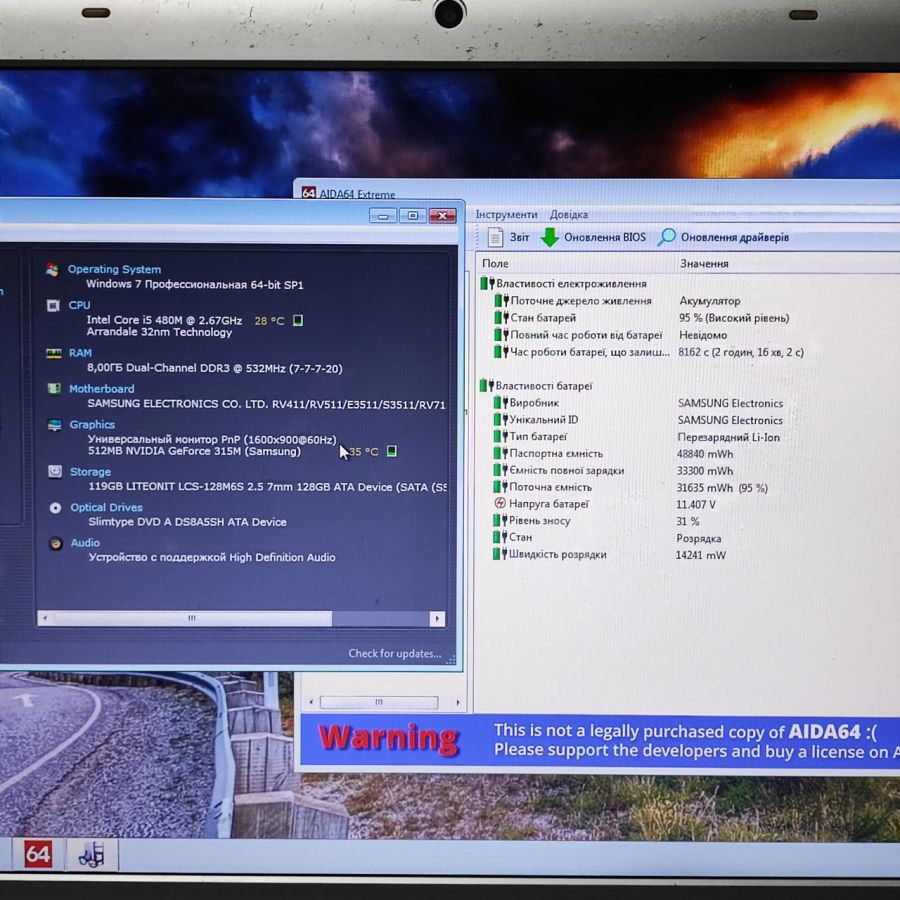
Task: Click the Optical Drives heading link
Action: pyautogui.click(x=106, y=507)
